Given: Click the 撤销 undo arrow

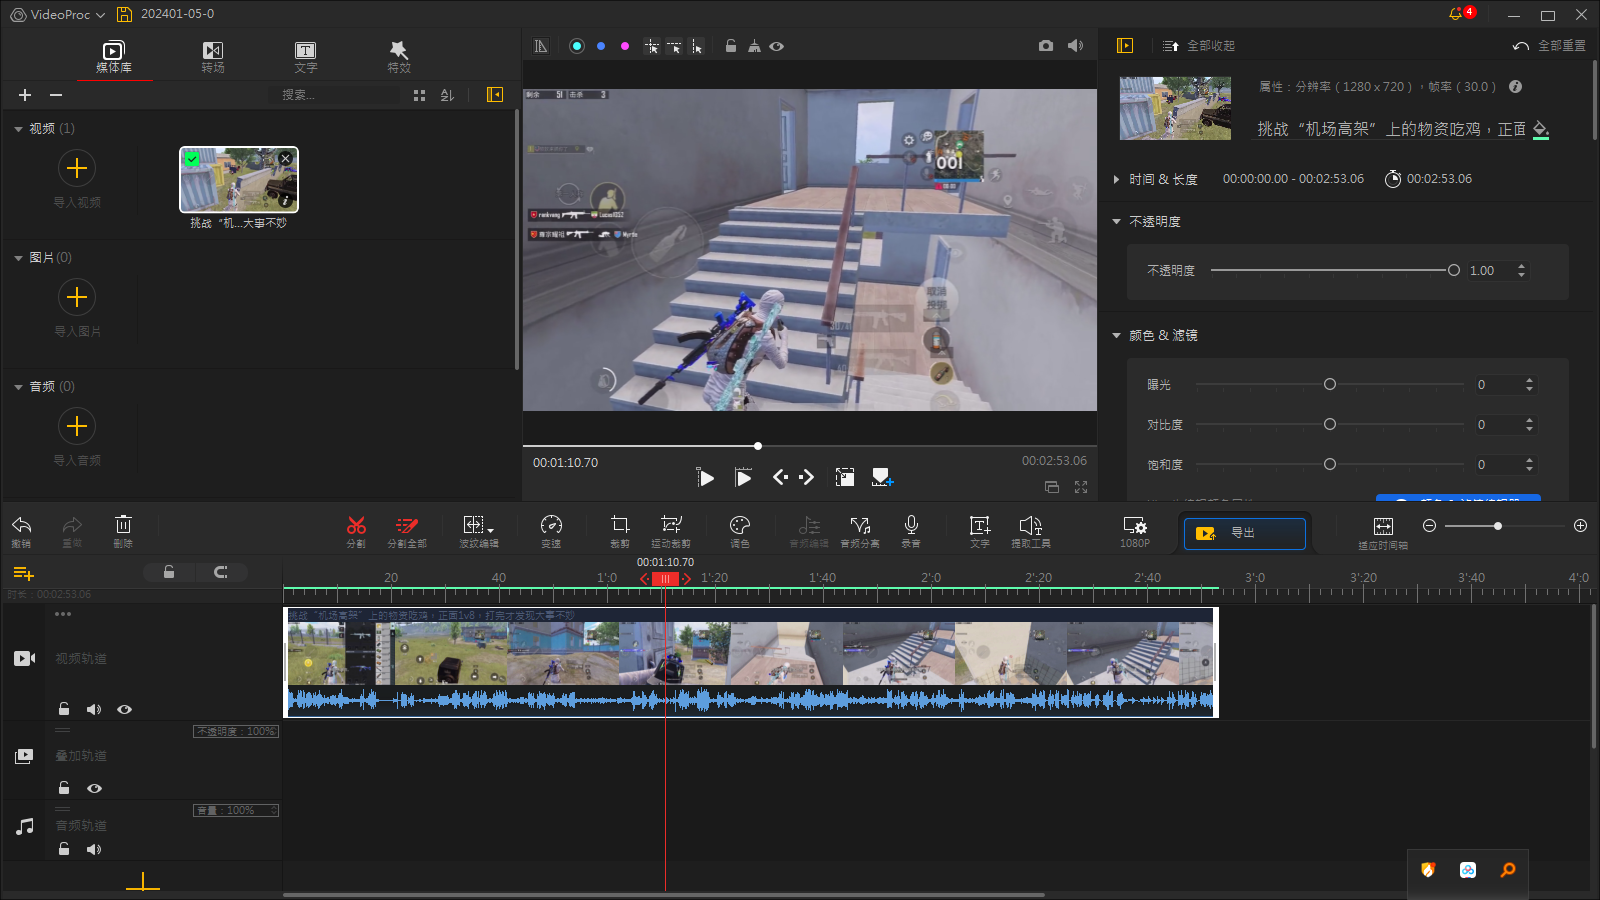Looking at the screenshot, I should pyautogui.click(x=21, y=531).
